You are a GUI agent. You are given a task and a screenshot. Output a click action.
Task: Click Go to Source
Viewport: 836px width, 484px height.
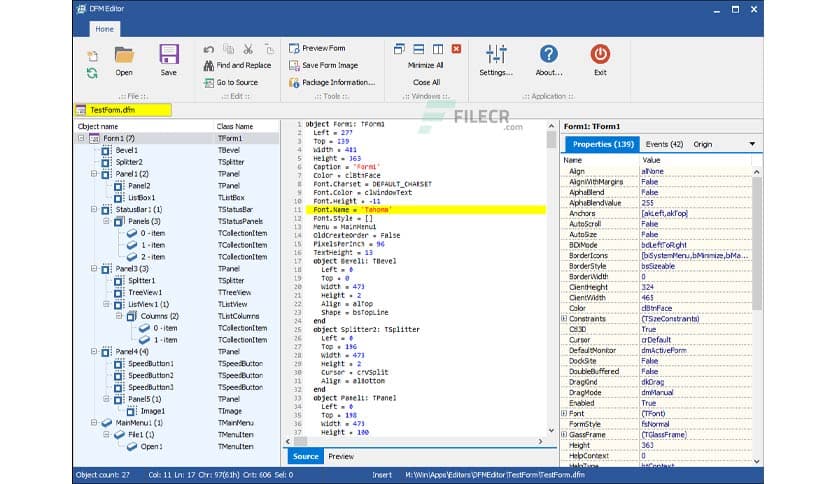point(231,82)
